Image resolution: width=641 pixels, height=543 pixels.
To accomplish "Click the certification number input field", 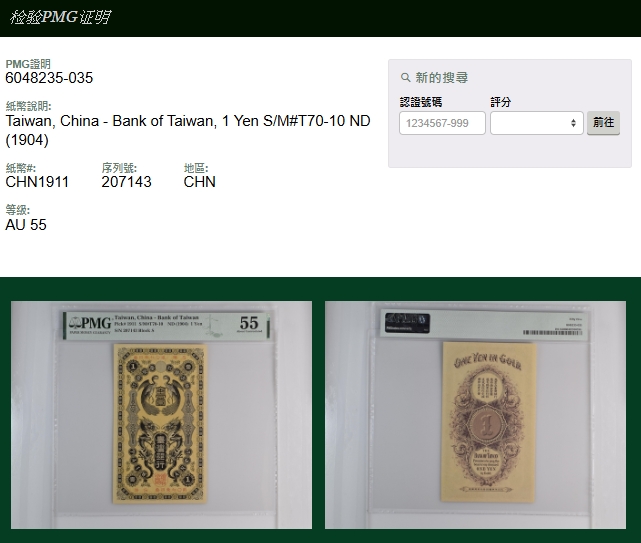I will [x=442, y=123].
